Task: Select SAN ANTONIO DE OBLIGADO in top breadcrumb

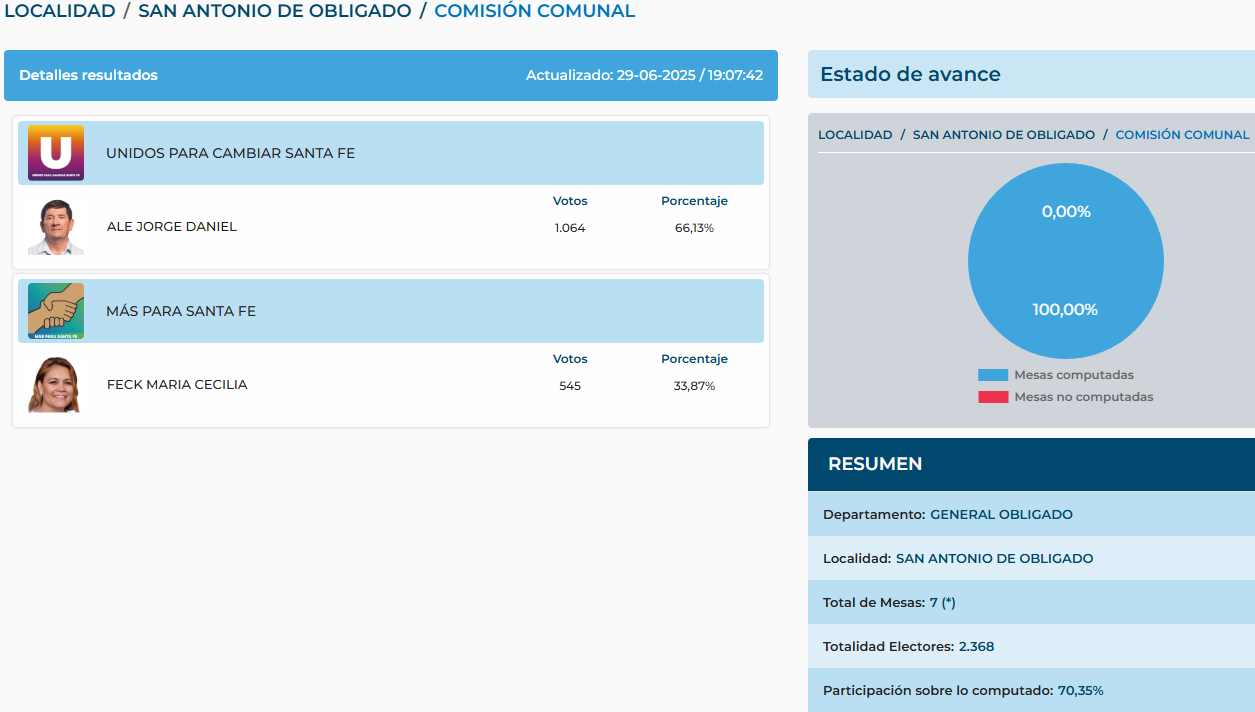Action: click(275, 12)
